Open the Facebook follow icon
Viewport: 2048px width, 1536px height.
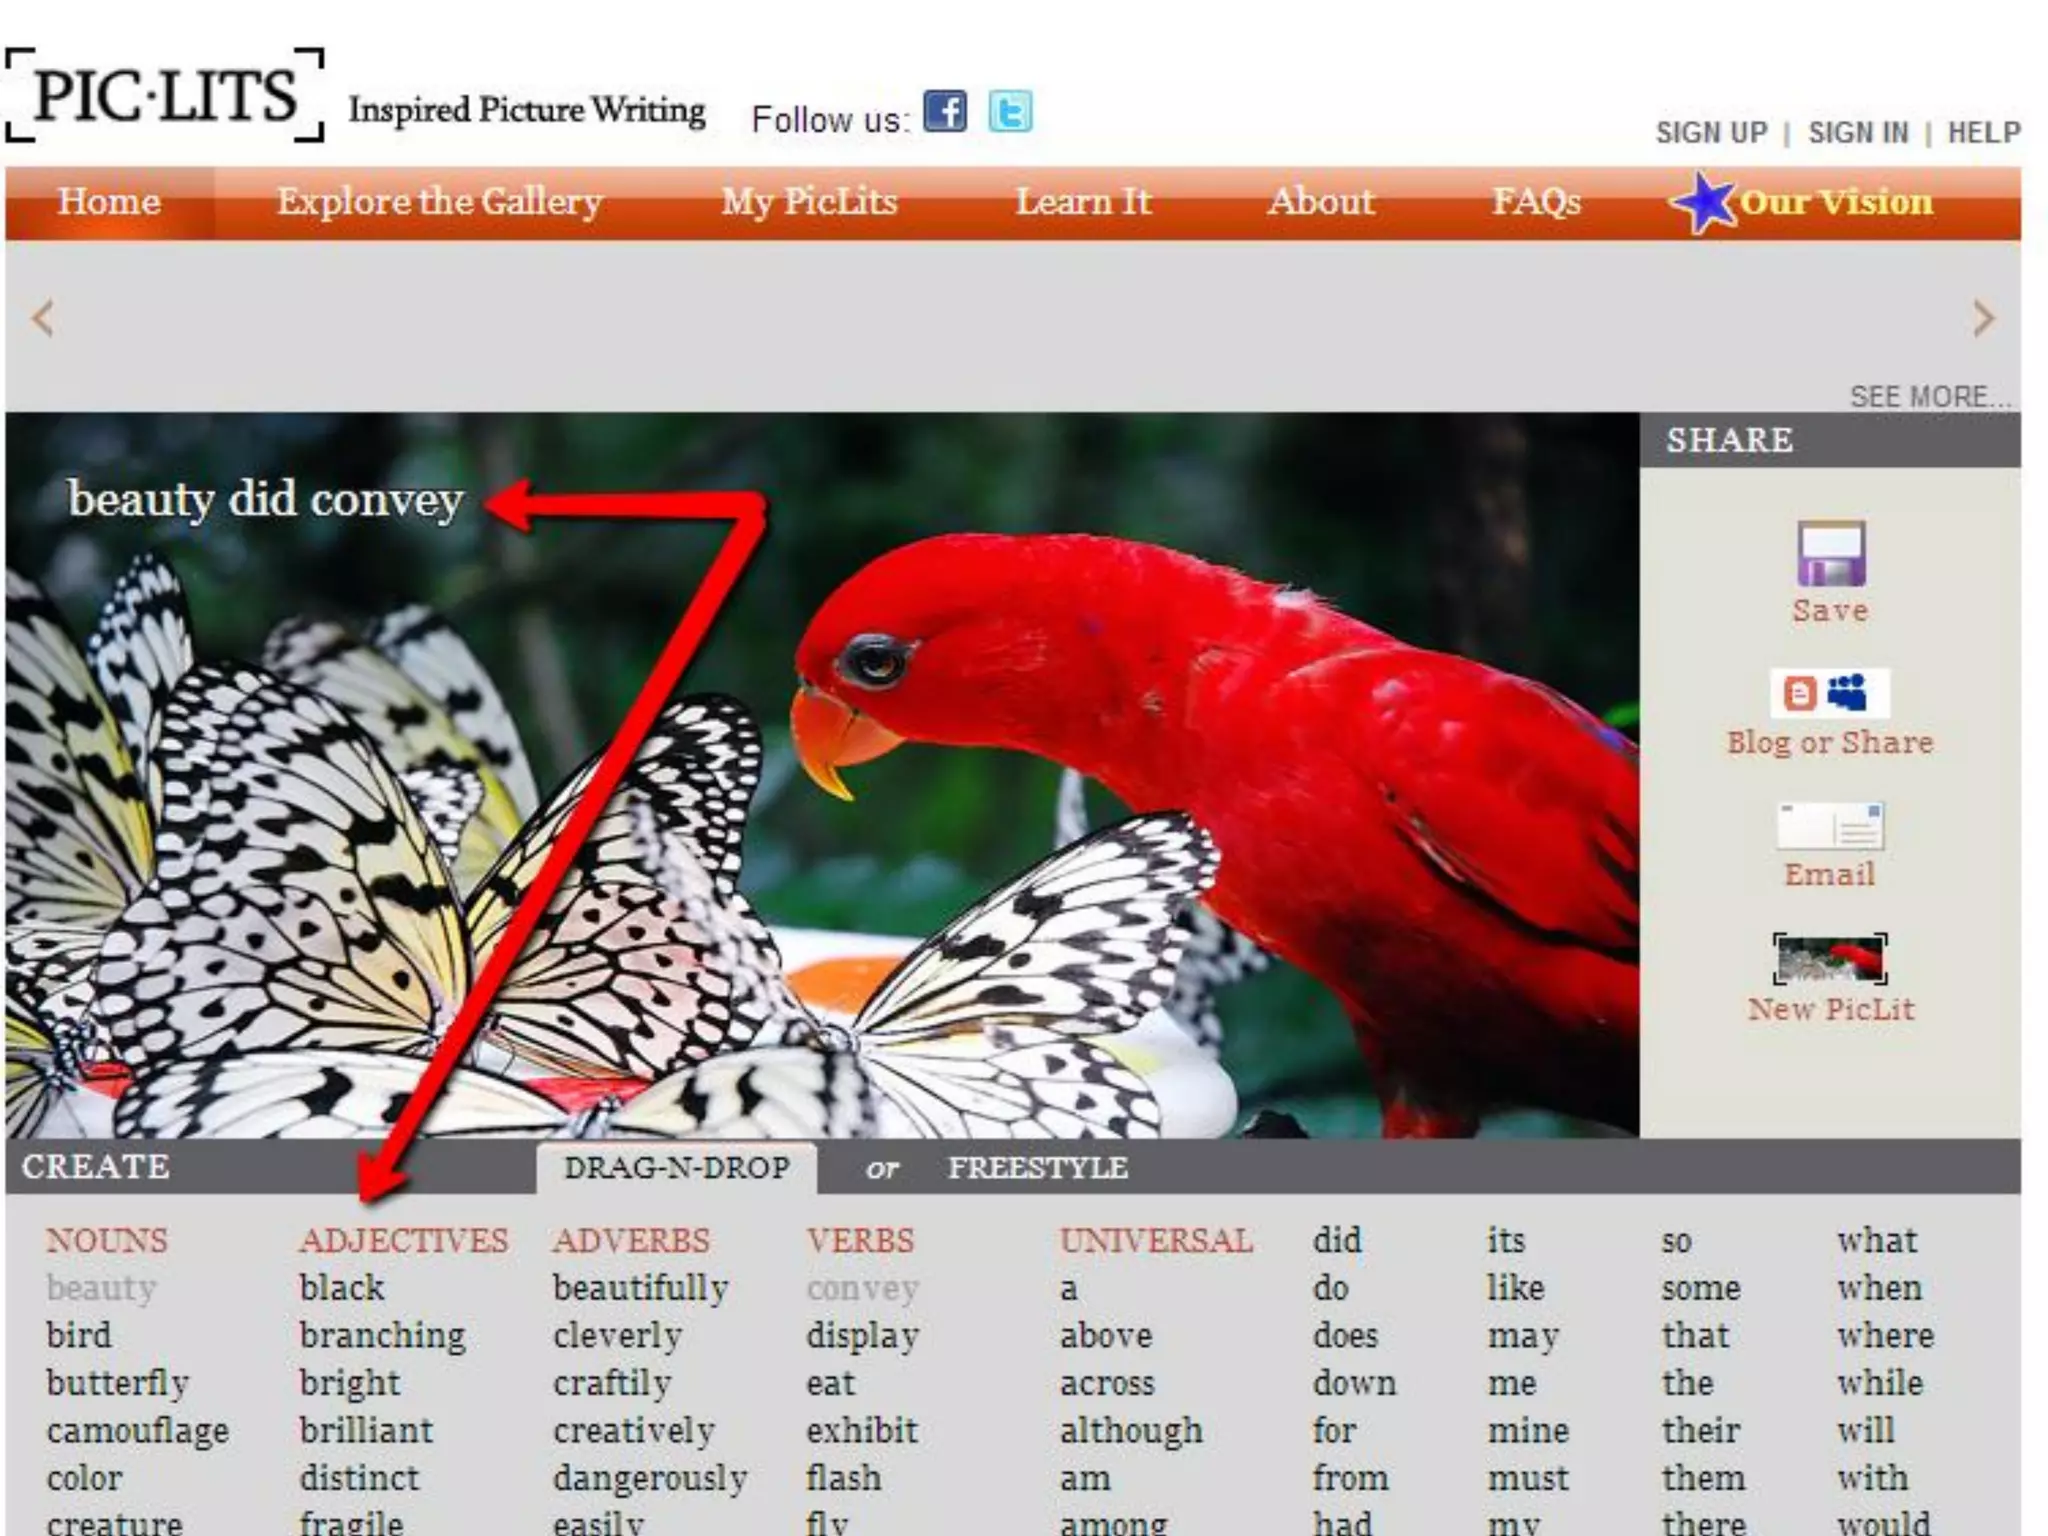[944, 111]
